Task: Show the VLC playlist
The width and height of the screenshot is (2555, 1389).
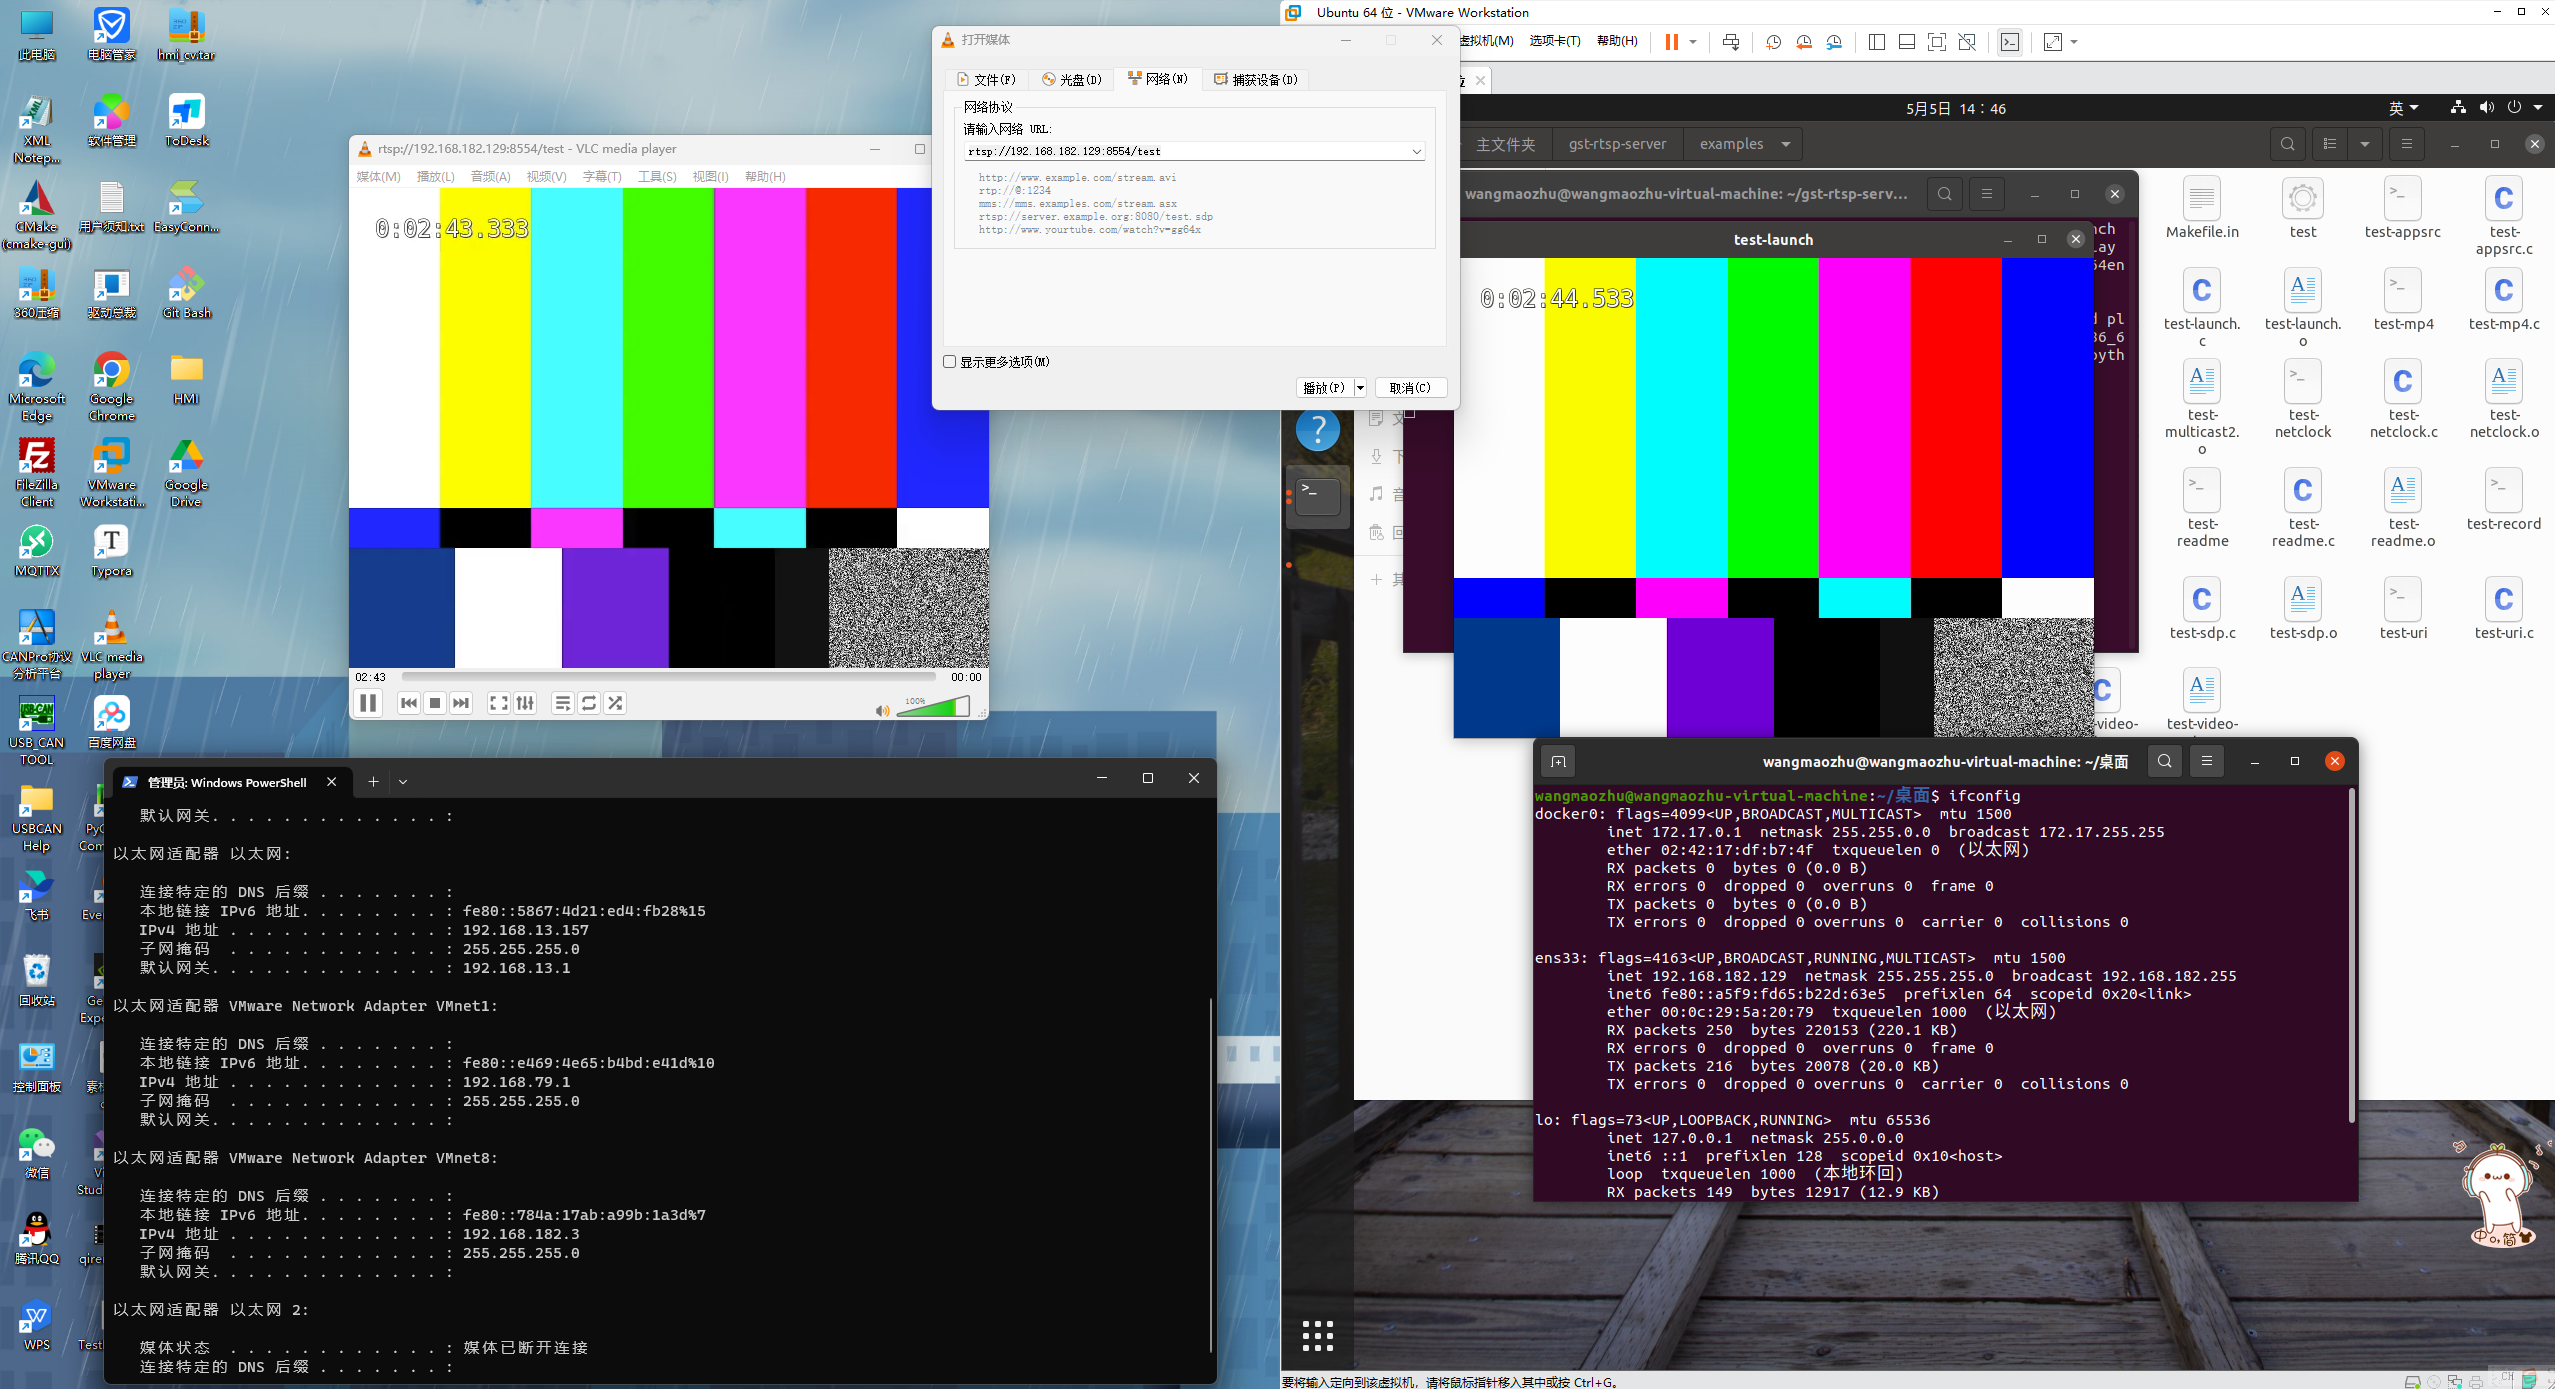Action: (562, 703)
